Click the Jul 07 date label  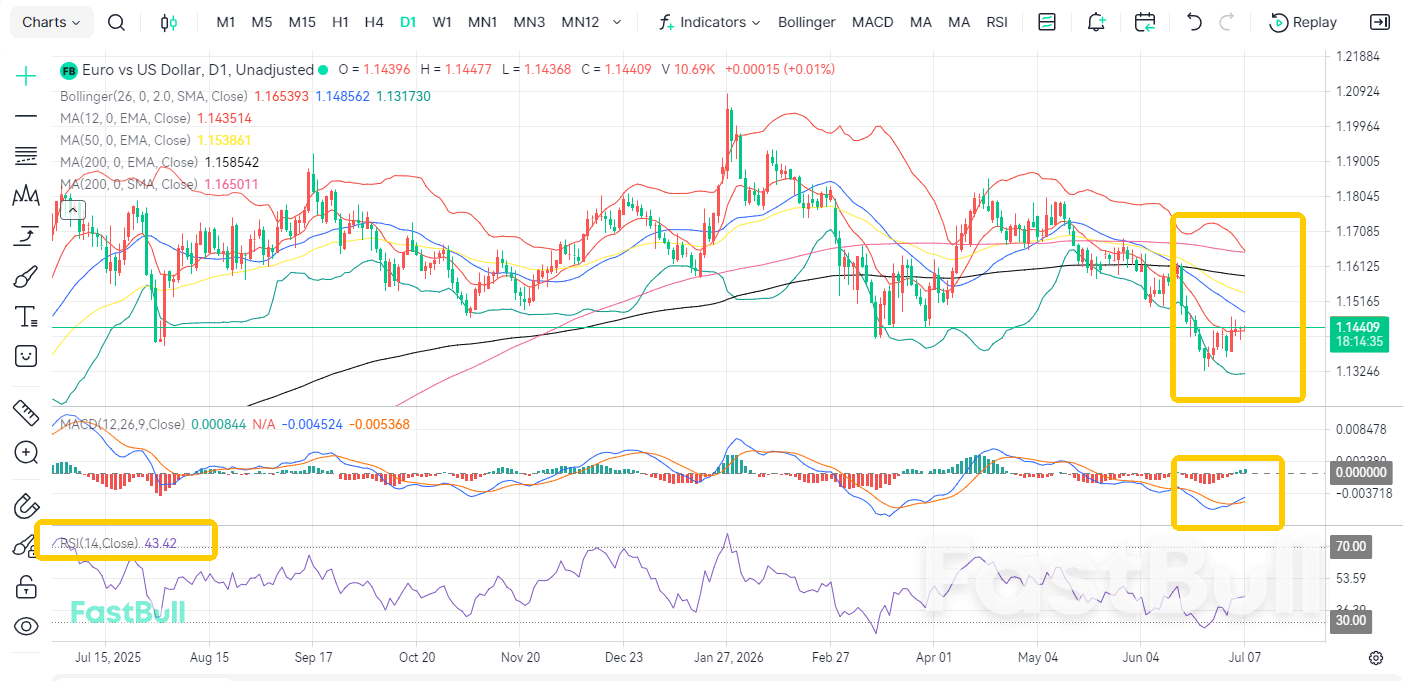pos(1245,657)
